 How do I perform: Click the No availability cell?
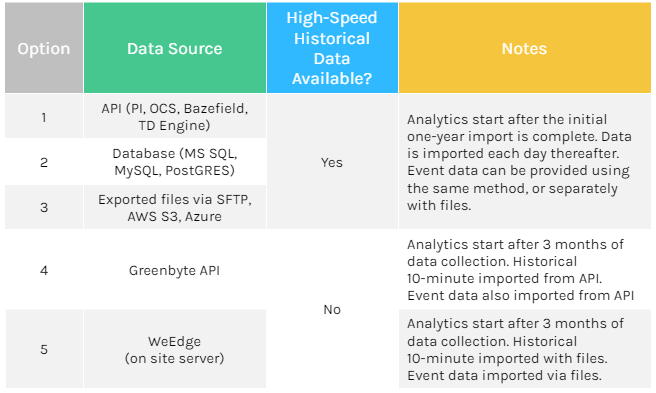(x=332, y=309)
